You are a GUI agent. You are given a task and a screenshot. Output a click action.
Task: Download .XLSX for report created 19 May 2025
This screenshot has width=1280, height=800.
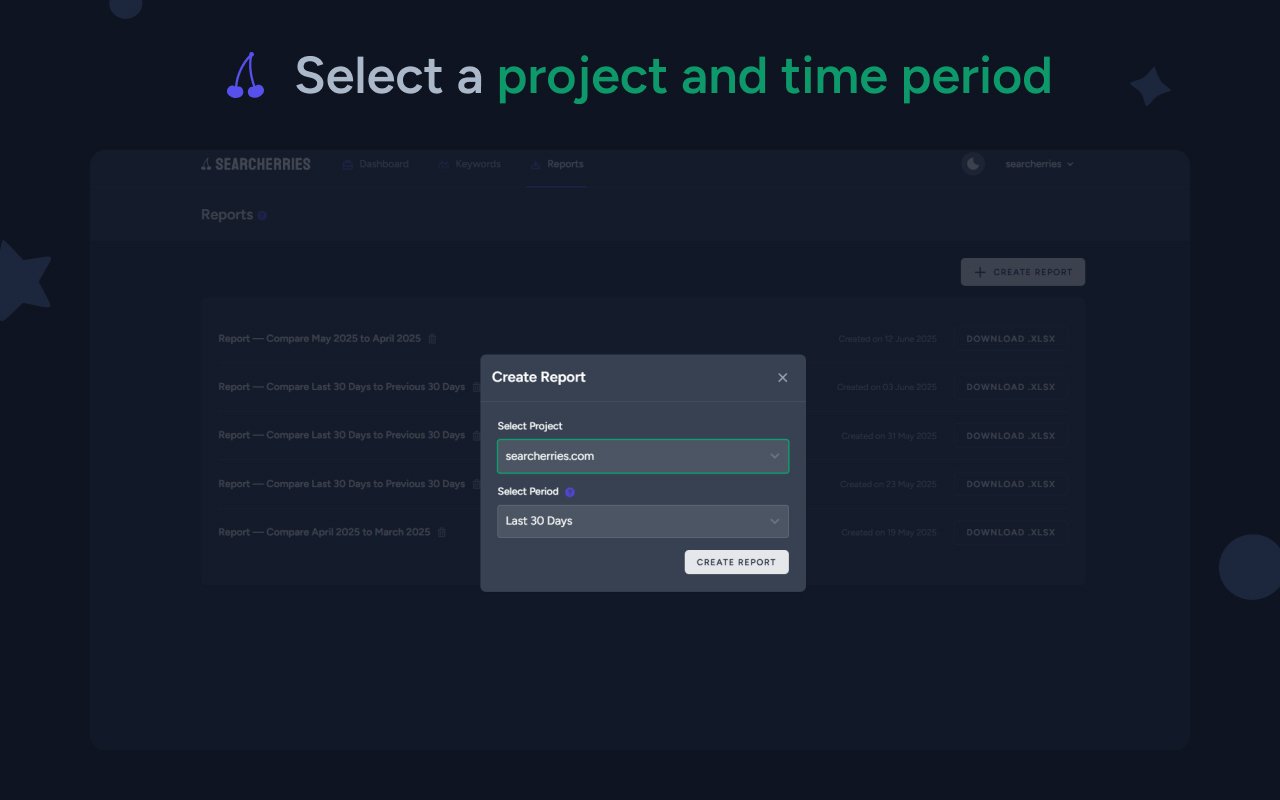tap(1010, 532)
